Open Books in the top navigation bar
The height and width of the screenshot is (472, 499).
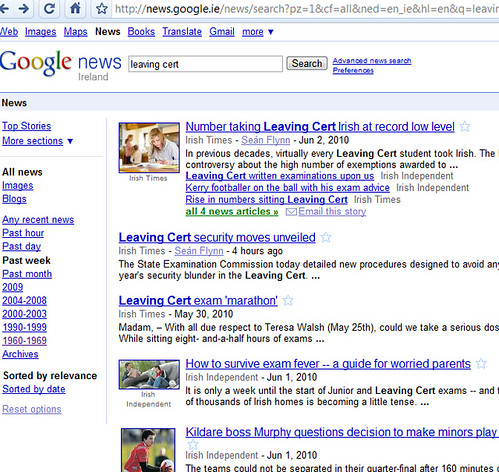(x=141, y=32)
